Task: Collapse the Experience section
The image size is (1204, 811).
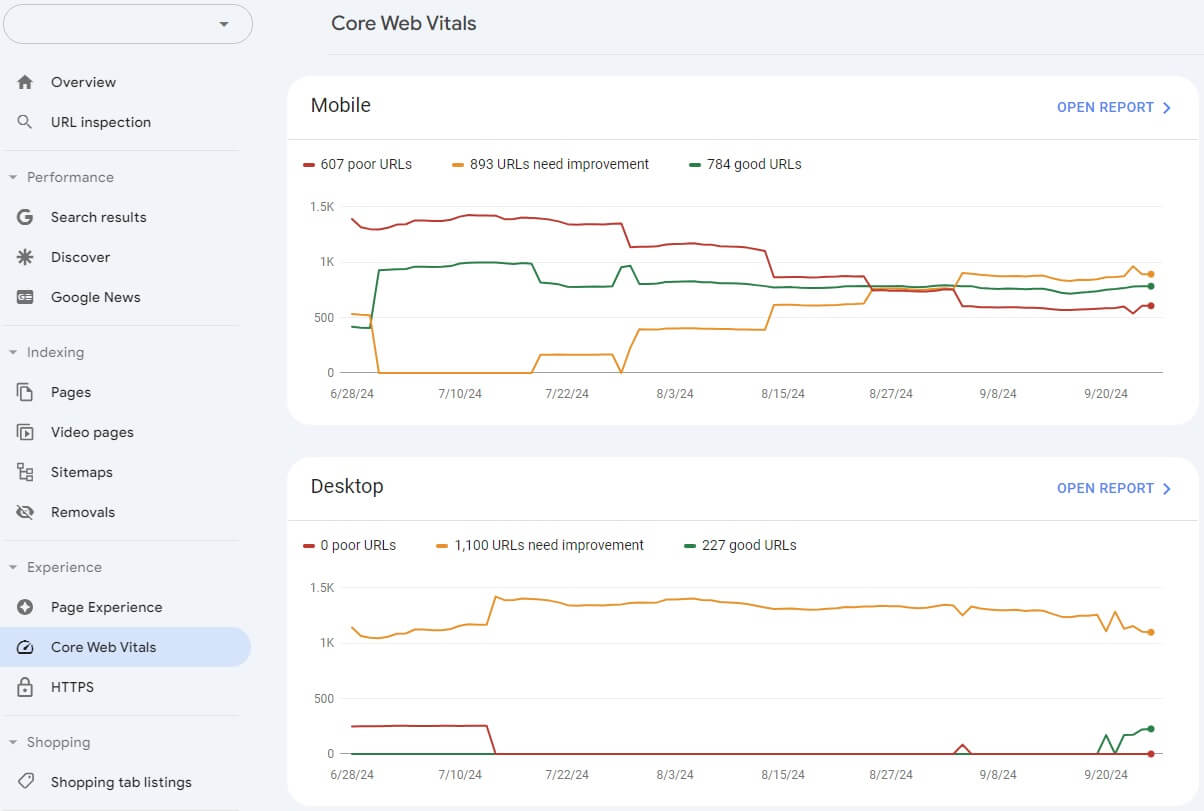Action: (x=13, y=567)
